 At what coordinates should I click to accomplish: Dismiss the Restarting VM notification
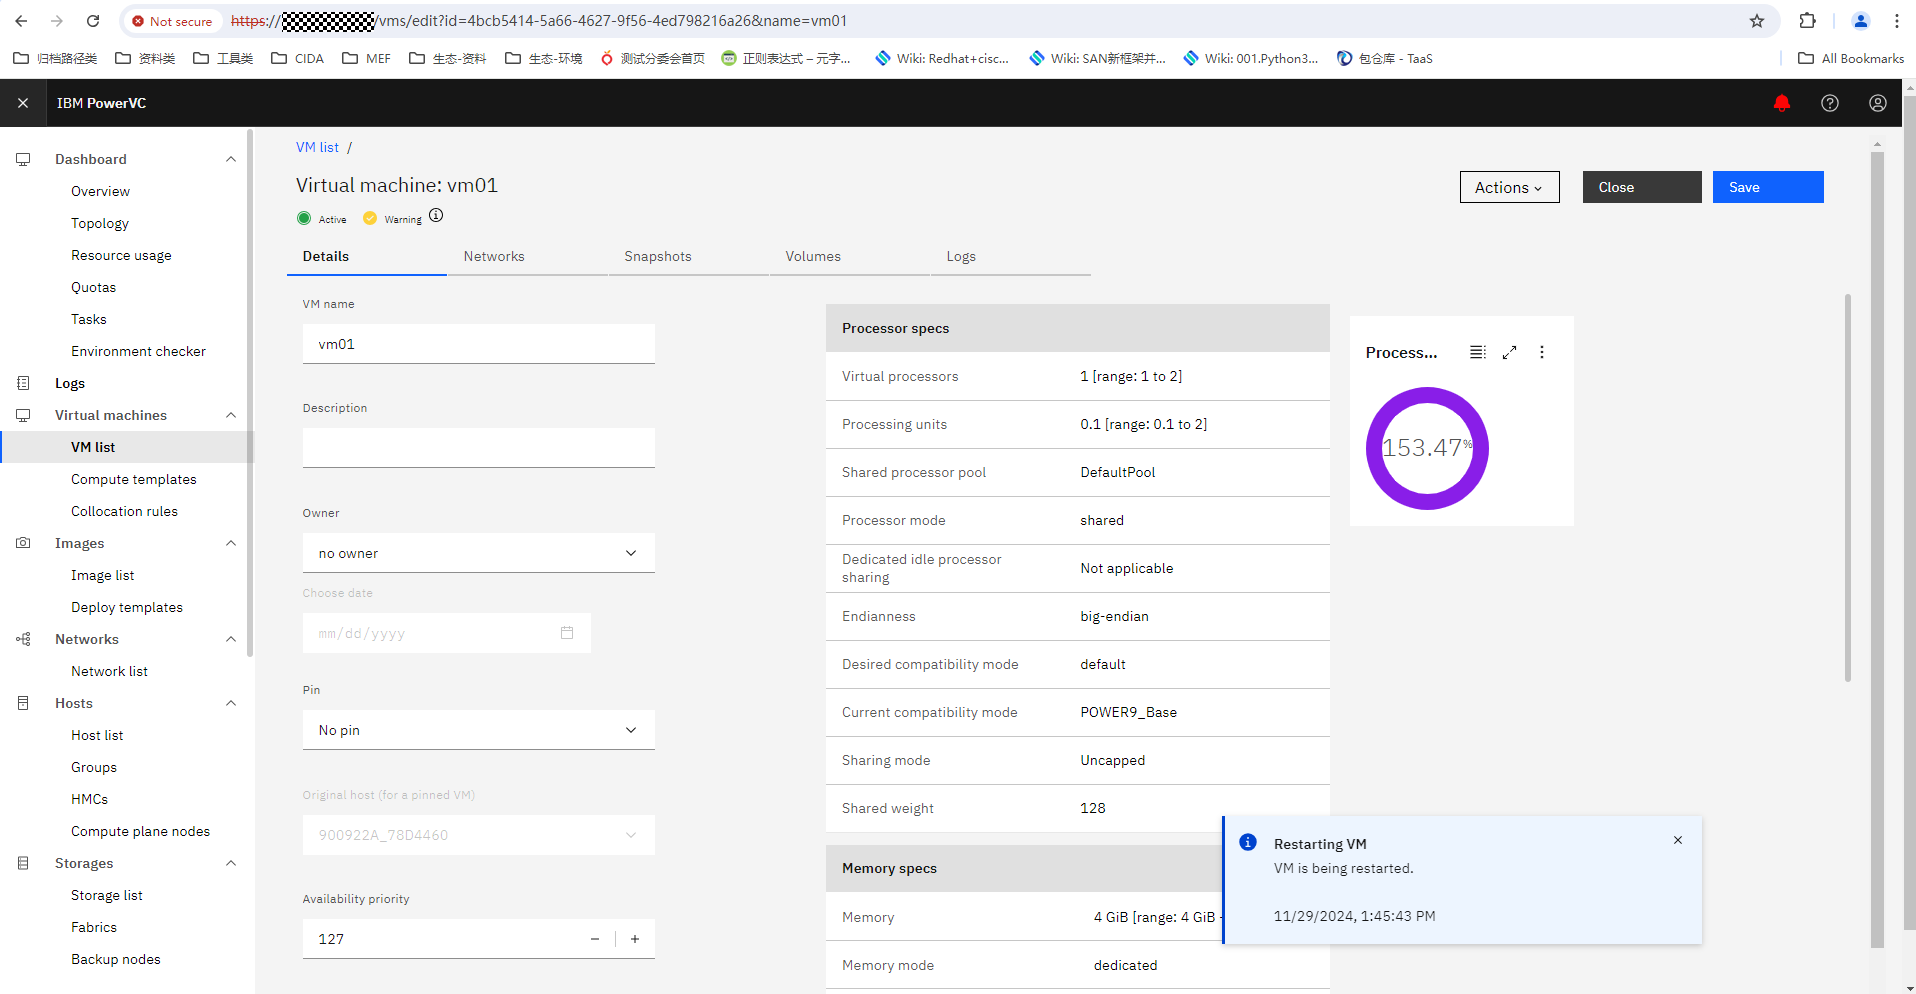coord(1677,840)
